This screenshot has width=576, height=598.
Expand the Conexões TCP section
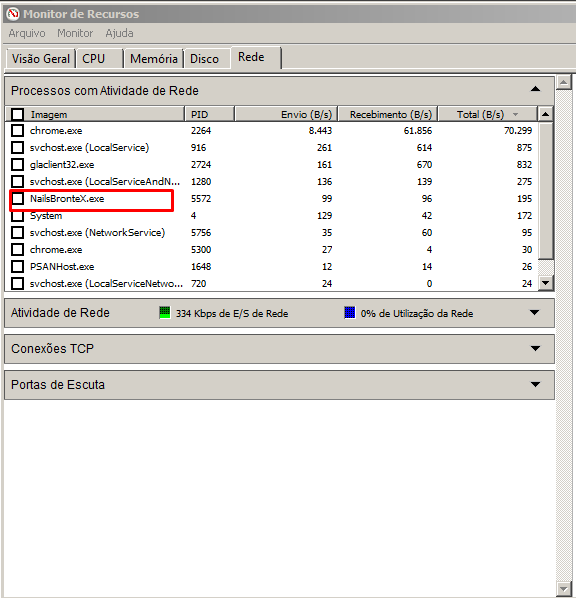click(x=536, y=348)
